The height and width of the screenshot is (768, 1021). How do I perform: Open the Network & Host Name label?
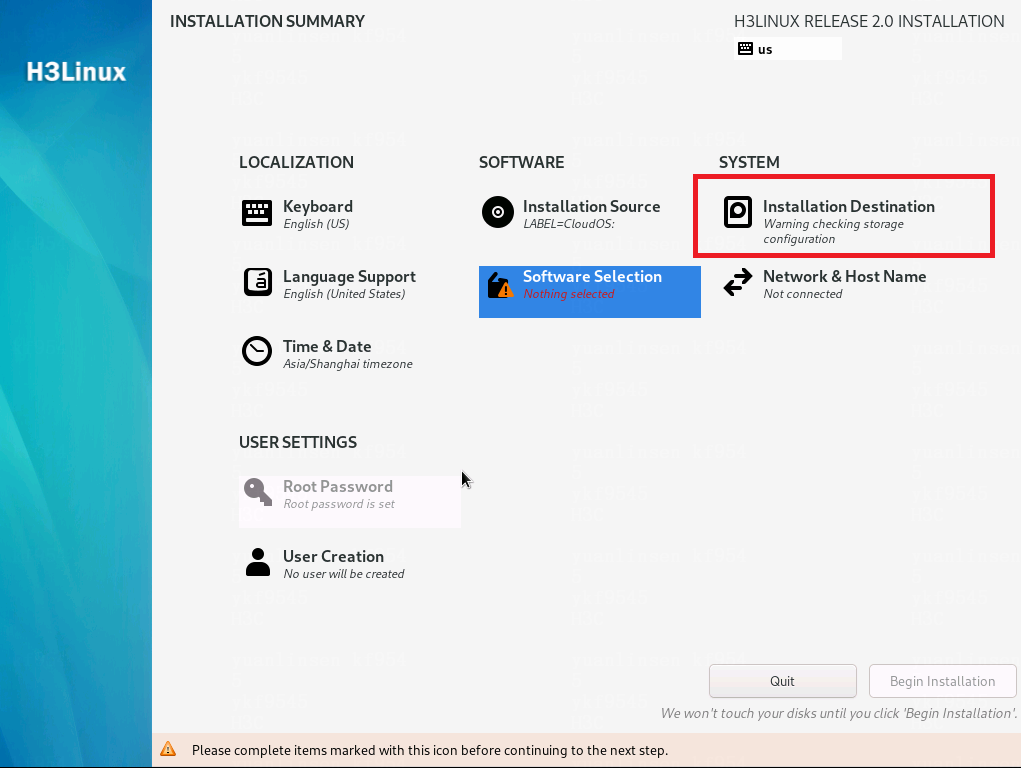845,276
